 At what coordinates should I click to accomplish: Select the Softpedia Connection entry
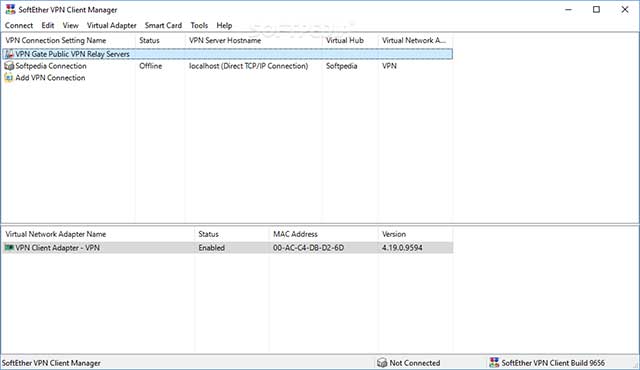pyautogui.click(x=51, y=66)
